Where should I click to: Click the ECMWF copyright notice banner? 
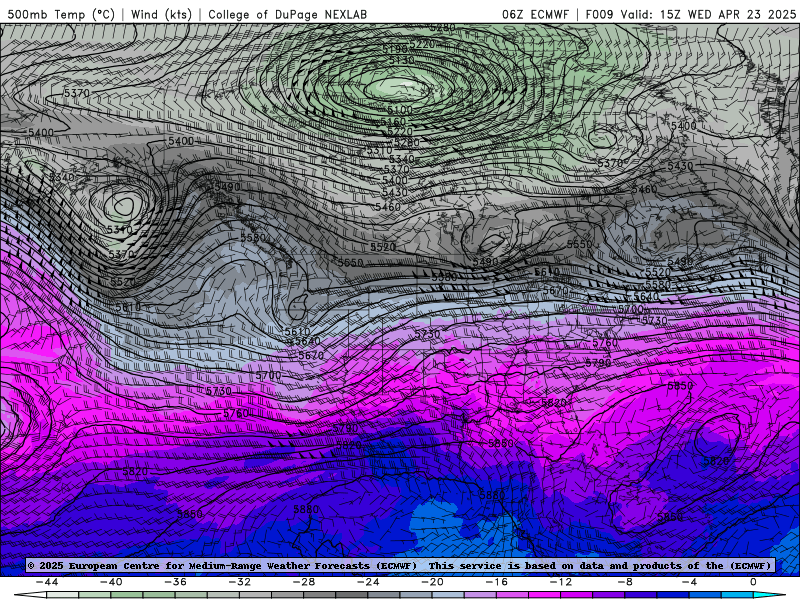tap(400, 565)
